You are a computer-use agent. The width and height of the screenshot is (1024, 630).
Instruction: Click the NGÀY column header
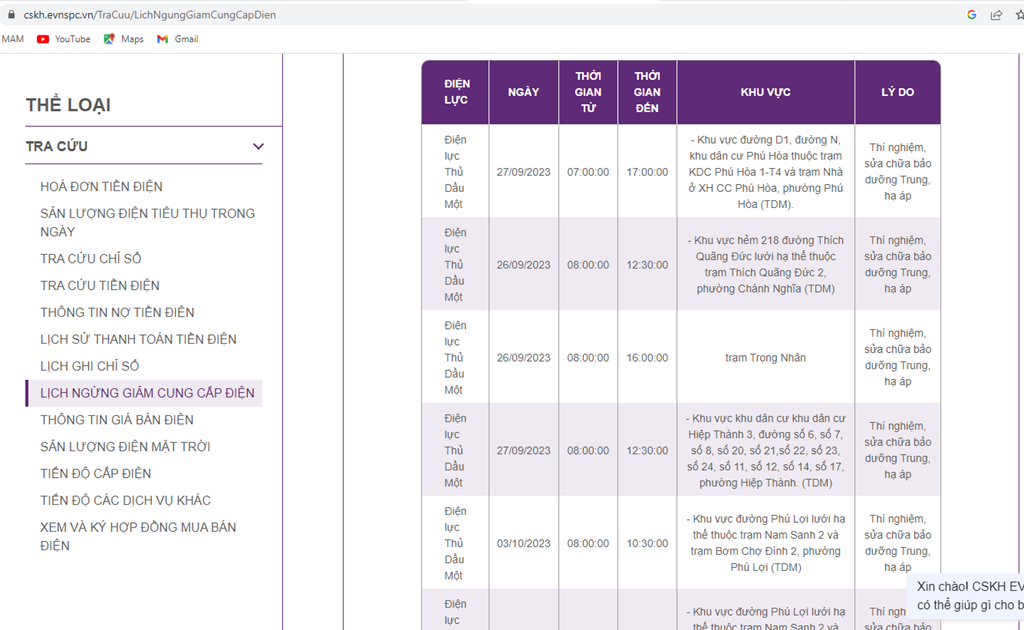point(524,92)
